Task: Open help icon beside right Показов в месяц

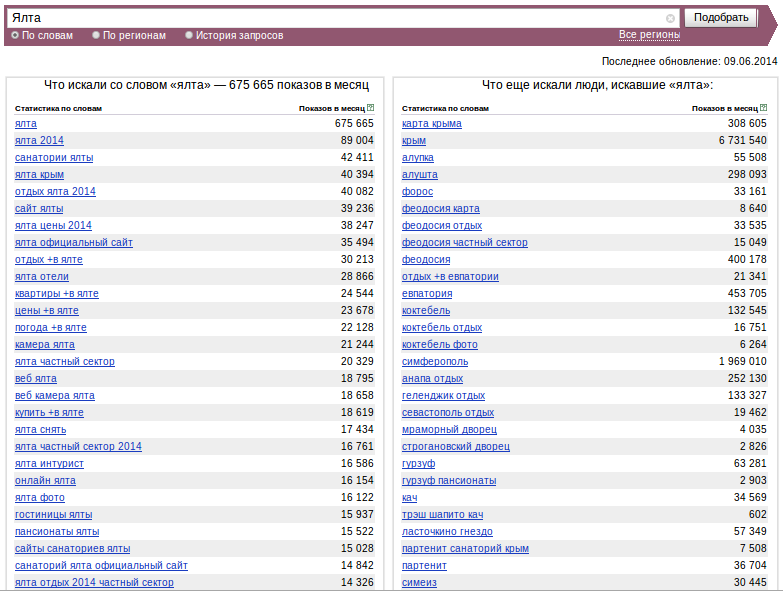Action: 764,107
